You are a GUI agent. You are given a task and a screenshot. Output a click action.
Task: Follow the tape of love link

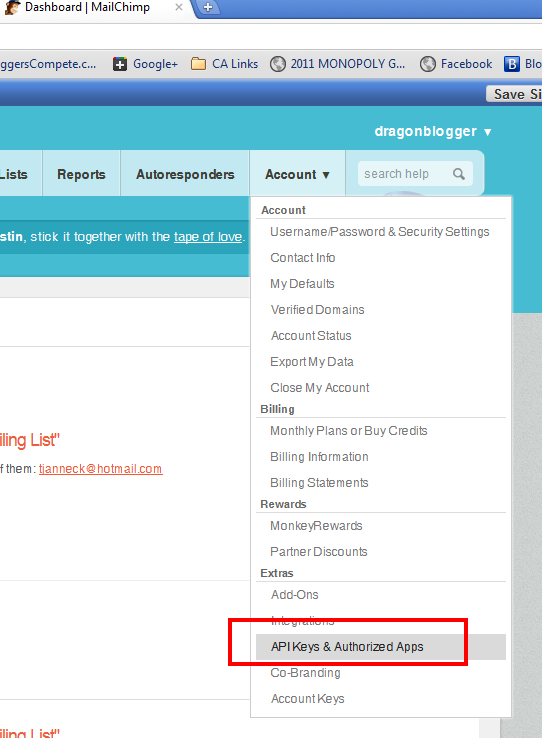click(x=208, y=237)
